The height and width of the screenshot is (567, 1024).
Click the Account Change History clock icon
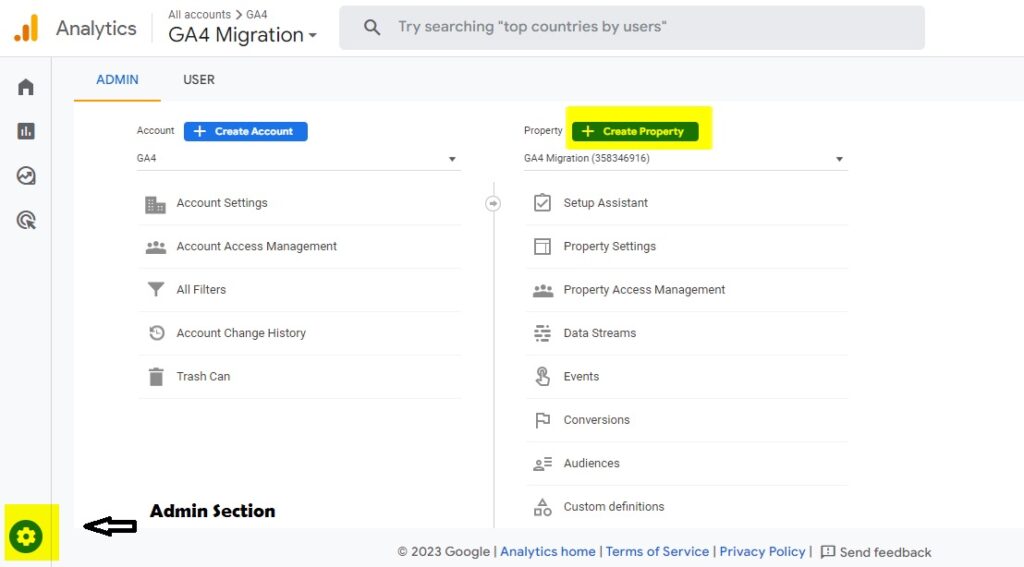pyautogui.click(x=156, y=333)
